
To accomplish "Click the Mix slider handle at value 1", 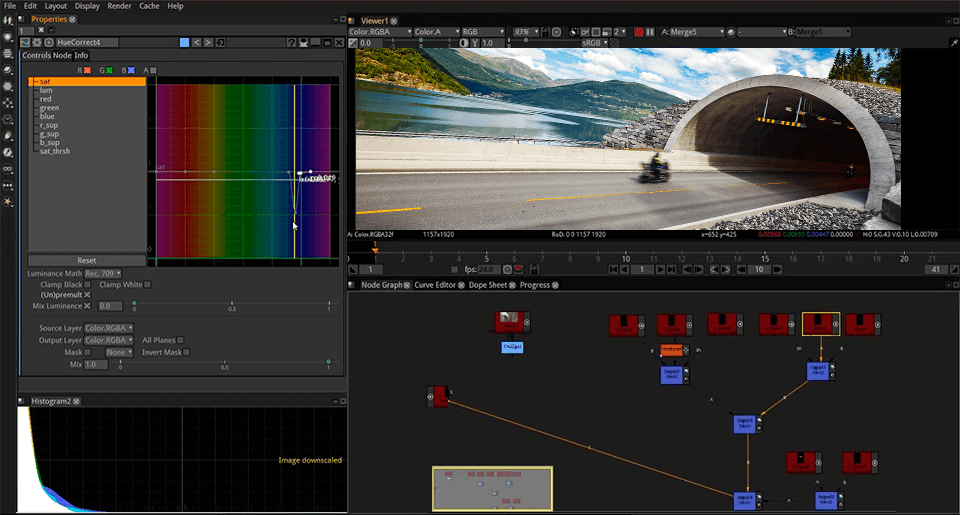I will point(329,362).
